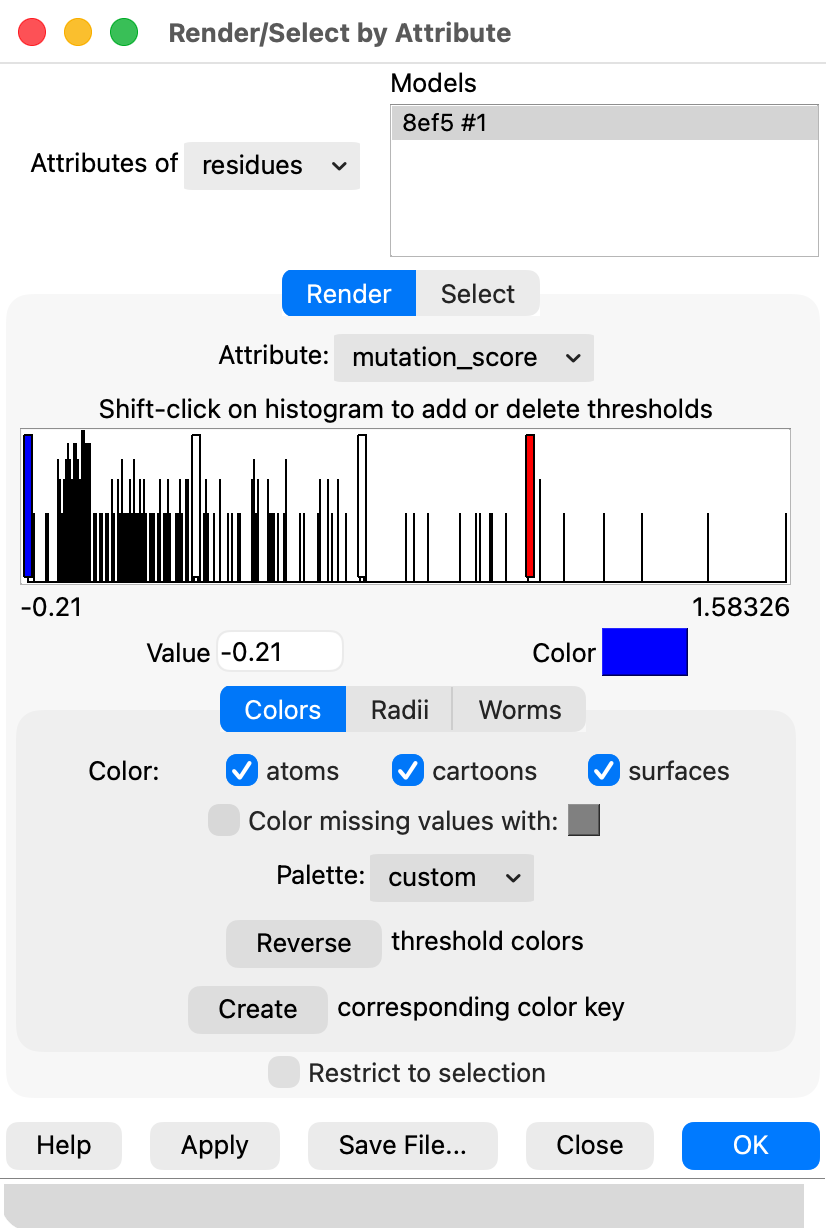
Task: Expand the mutation_score Attribute dropdown
Action: click(463, 358)
